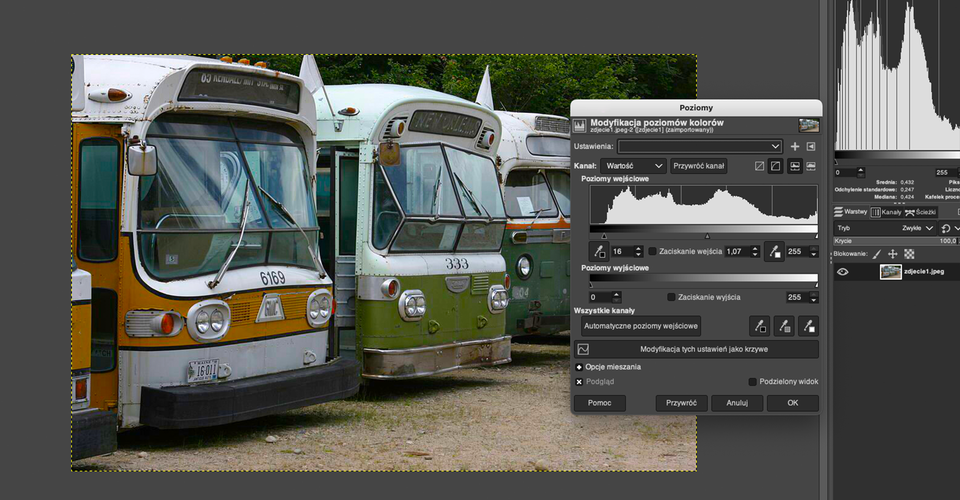Click Modyfikacja tych ustawień jako krzywe
Viewport: 960px width, 500px height.
(x=696, y=349)
